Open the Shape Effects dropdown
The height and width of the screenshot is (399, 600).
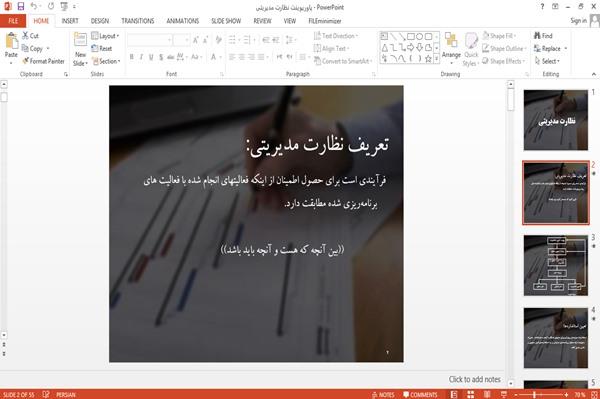pyautogui.click(x=504, y=61)
